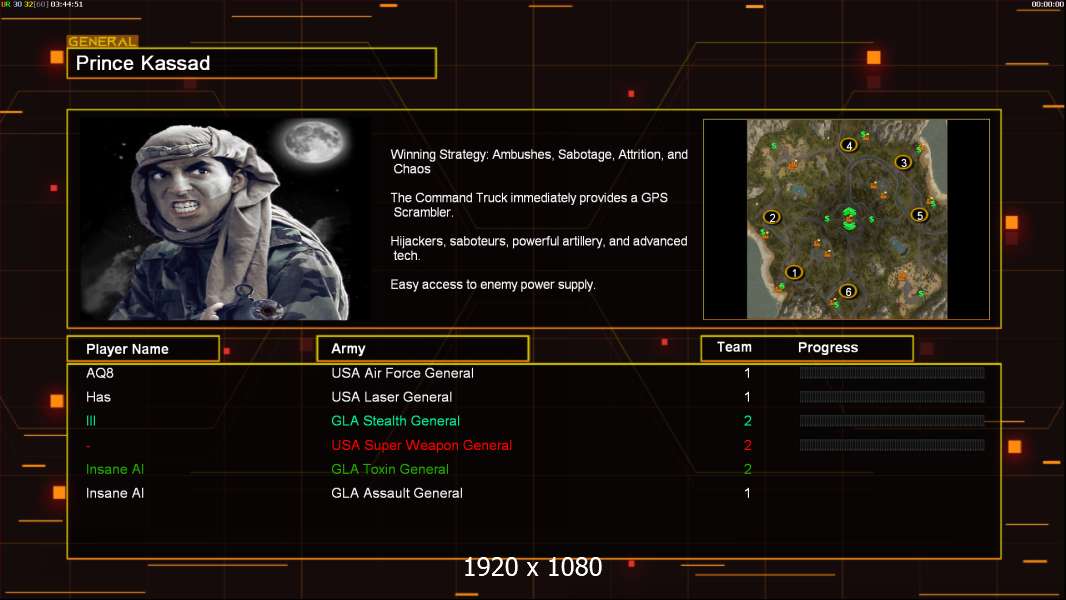Click the Army column header
The height and width of the screenshot is (600, 1066).
pyautogui.click(x=423, y=349)
